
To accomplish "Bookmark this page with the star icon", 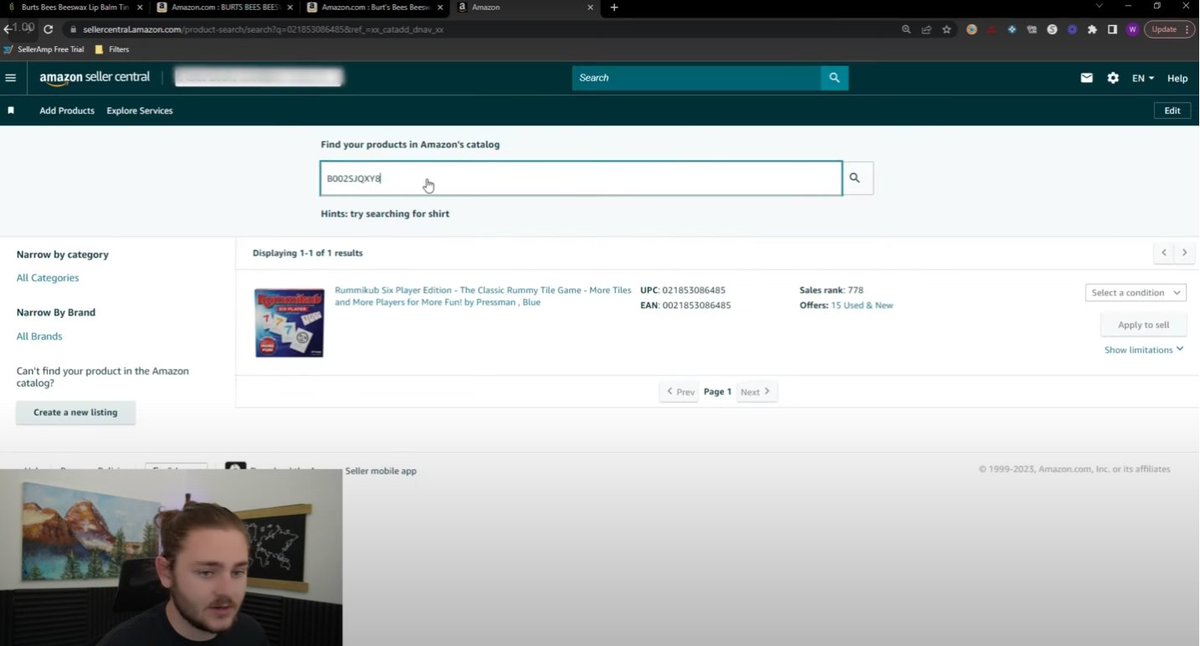I will pos(946,29).
